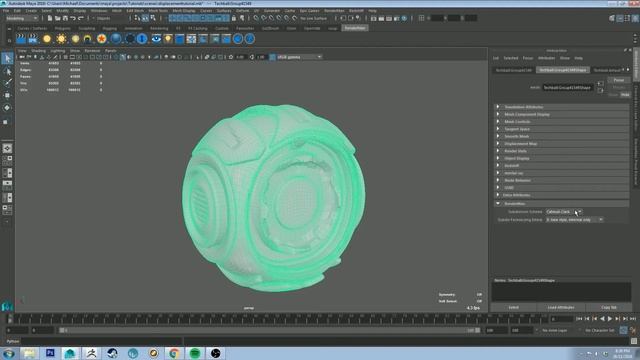Open the Subdivision Scheme Catmull-Clark dropdown
The width and height of the screenshot is (640, 360).
pos(564,212)
